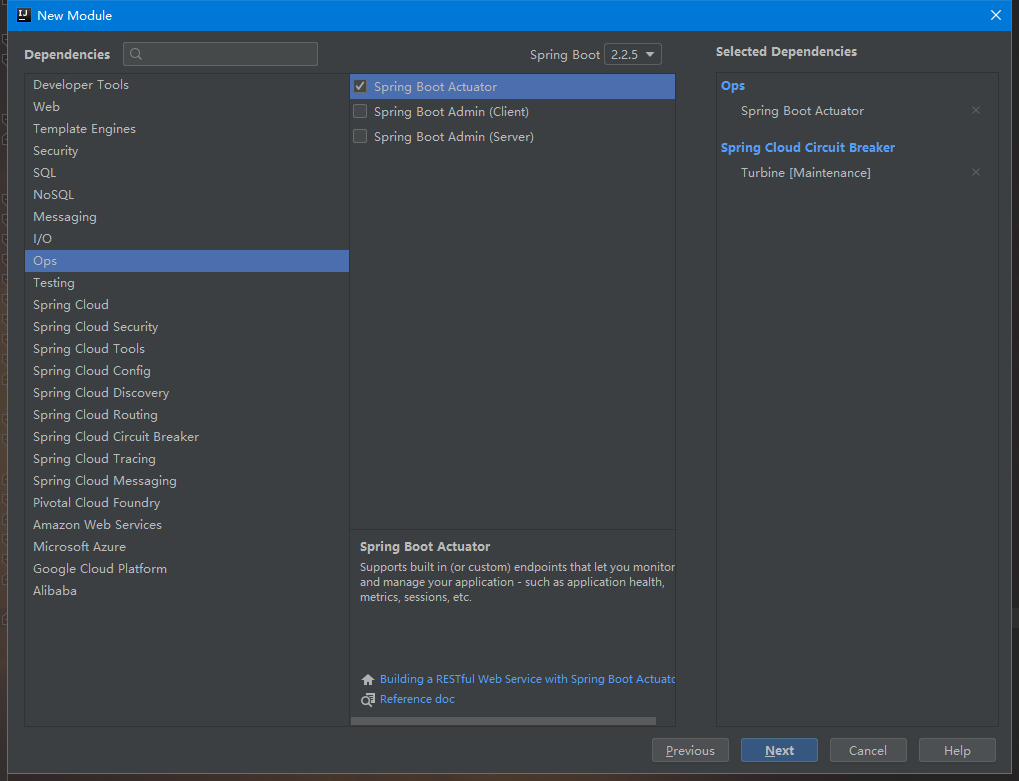Click the search magnifier icon
The image size is (1019, 781).
click(x=136, y=54)
